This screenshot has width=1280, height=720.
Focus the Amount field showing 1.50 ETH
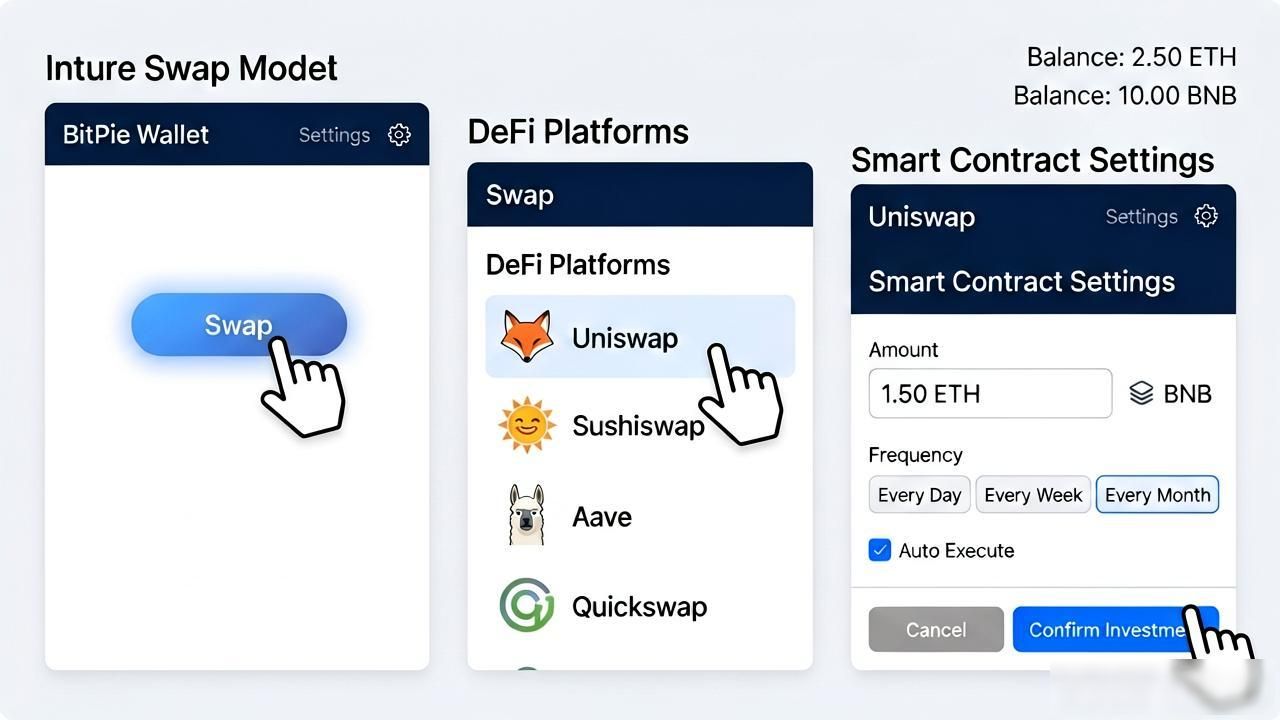tap(990, 393)
